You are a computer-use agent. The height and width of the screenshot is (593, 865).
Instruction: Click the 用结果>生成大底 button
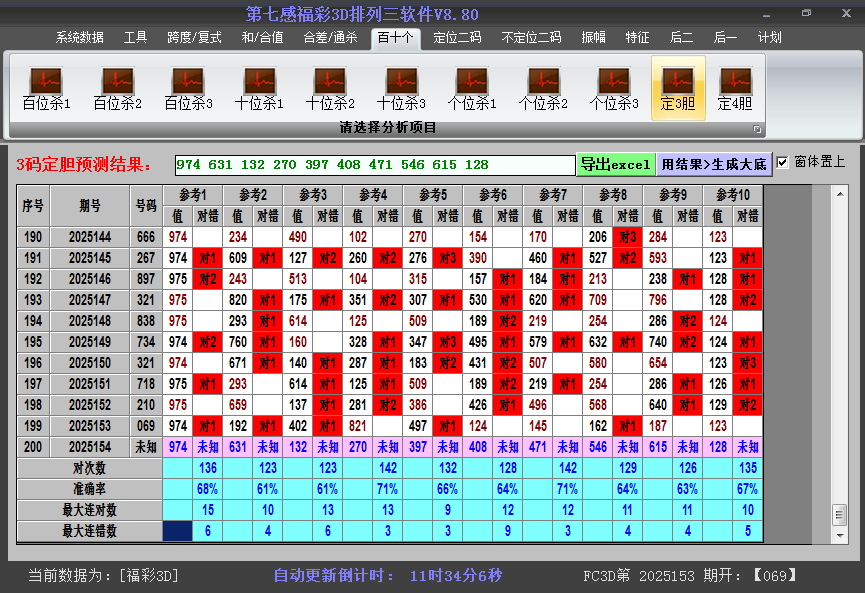coord(714,164)
